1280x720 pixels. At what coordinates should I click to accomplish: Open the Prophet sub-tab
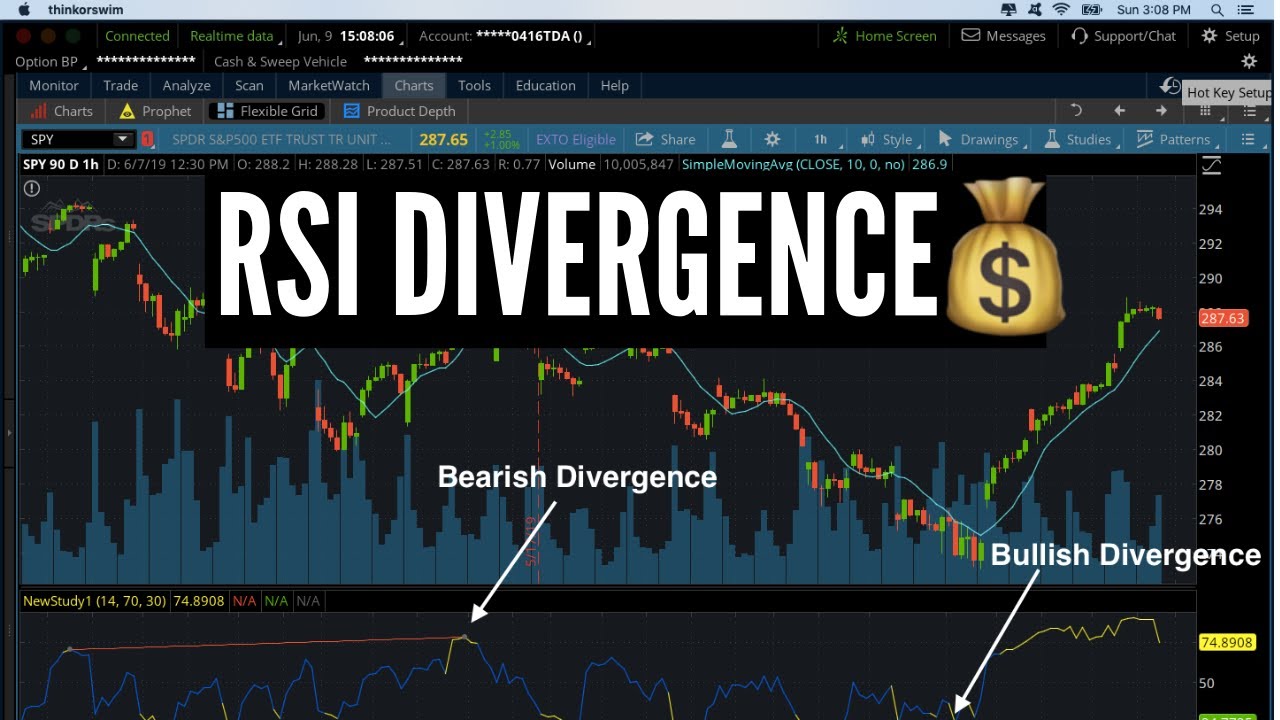155,111
